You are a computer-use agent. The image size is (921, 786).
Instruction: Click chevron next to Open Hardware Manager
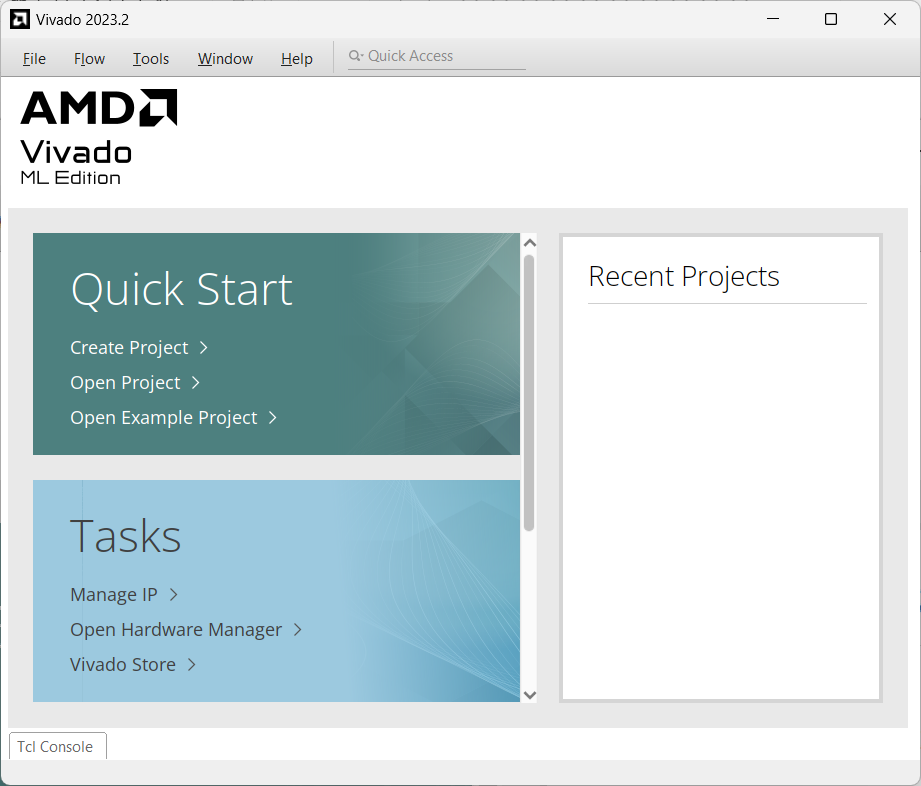click(x=298, y=630)
